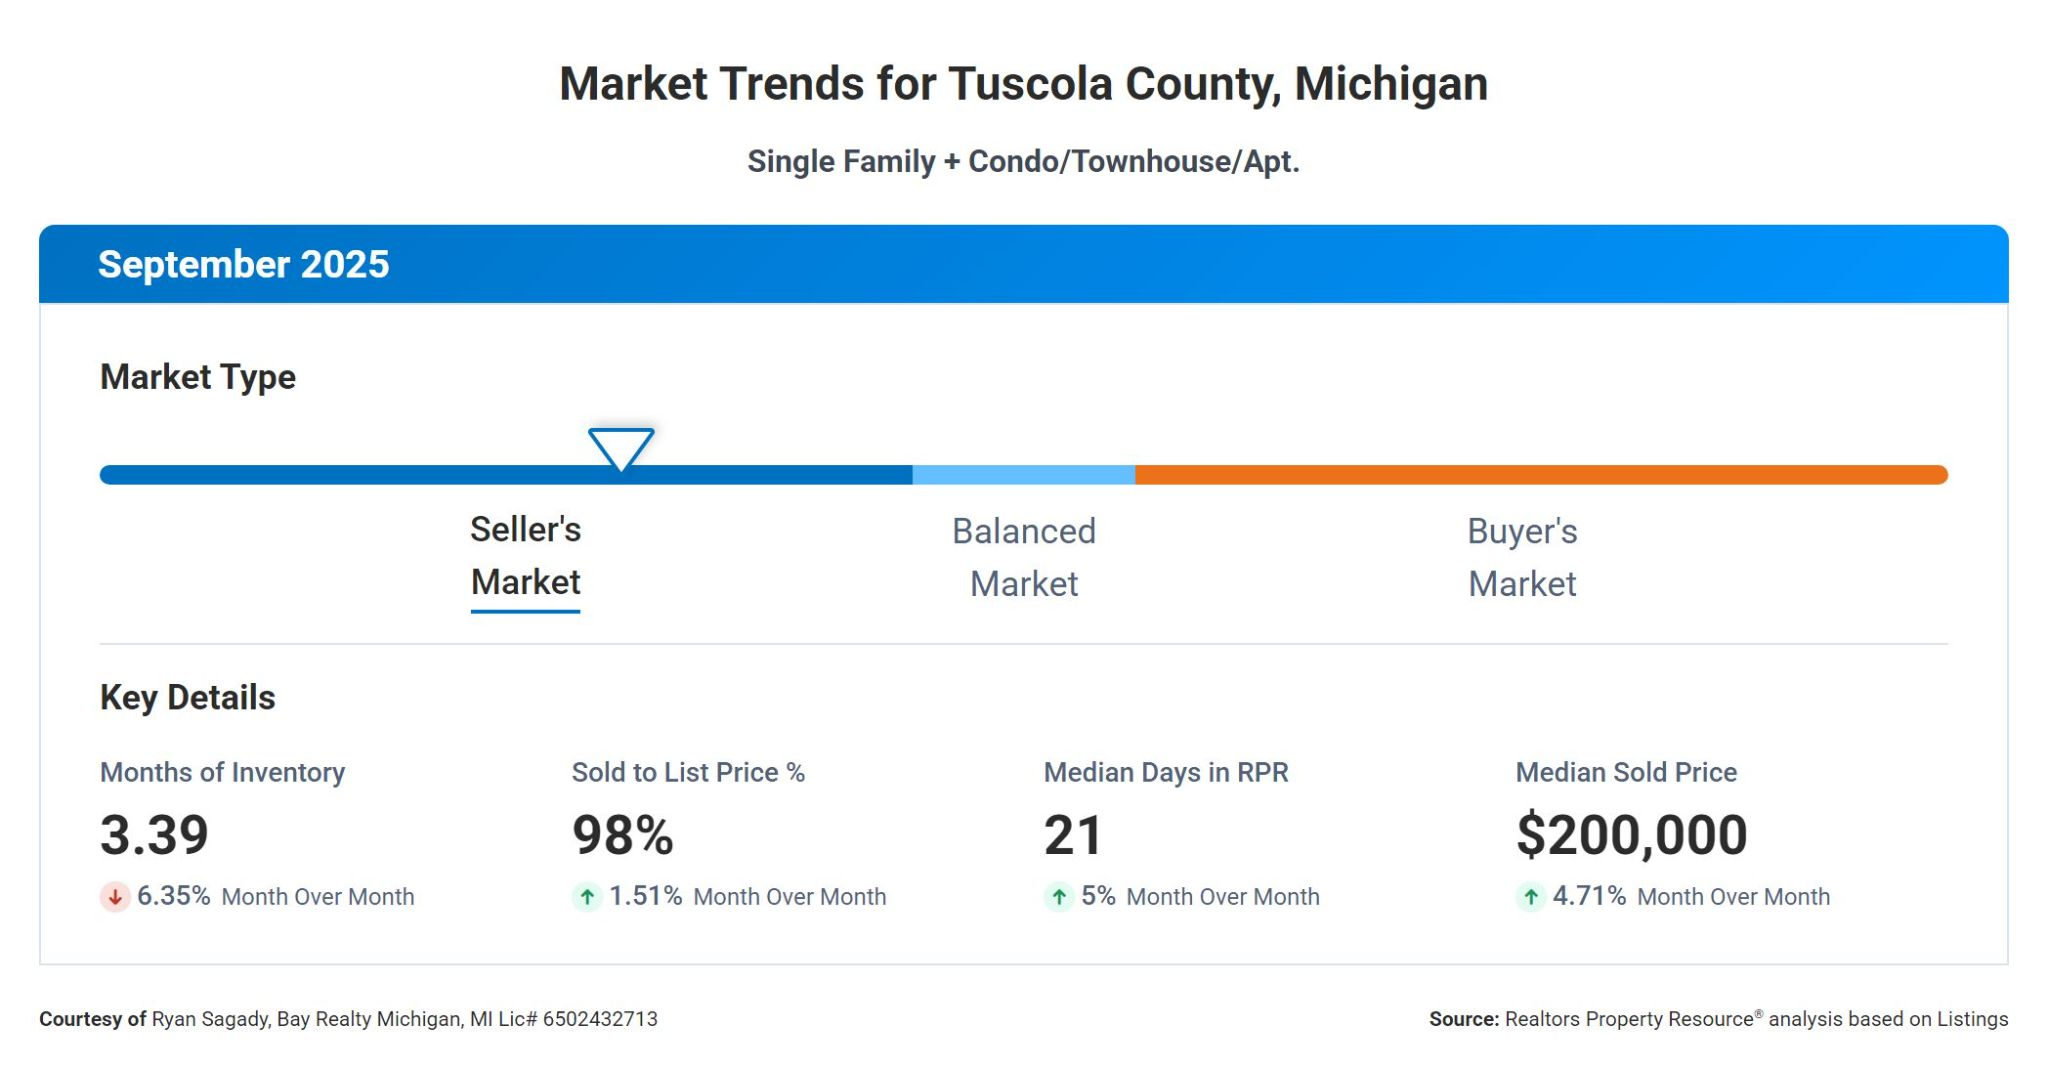Viewport: 2048px width, 1075px height.
Task: Click the Key Details heading
Action: click(187, 697)
